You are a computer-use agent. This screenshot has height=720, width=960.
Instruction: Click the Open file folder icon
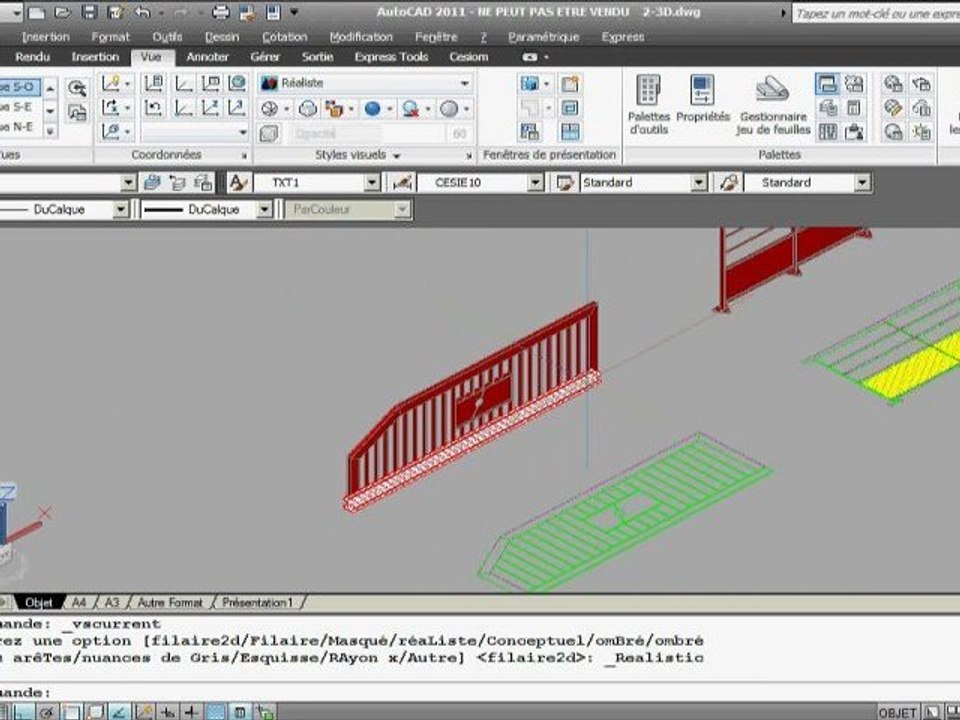point(62,12)
